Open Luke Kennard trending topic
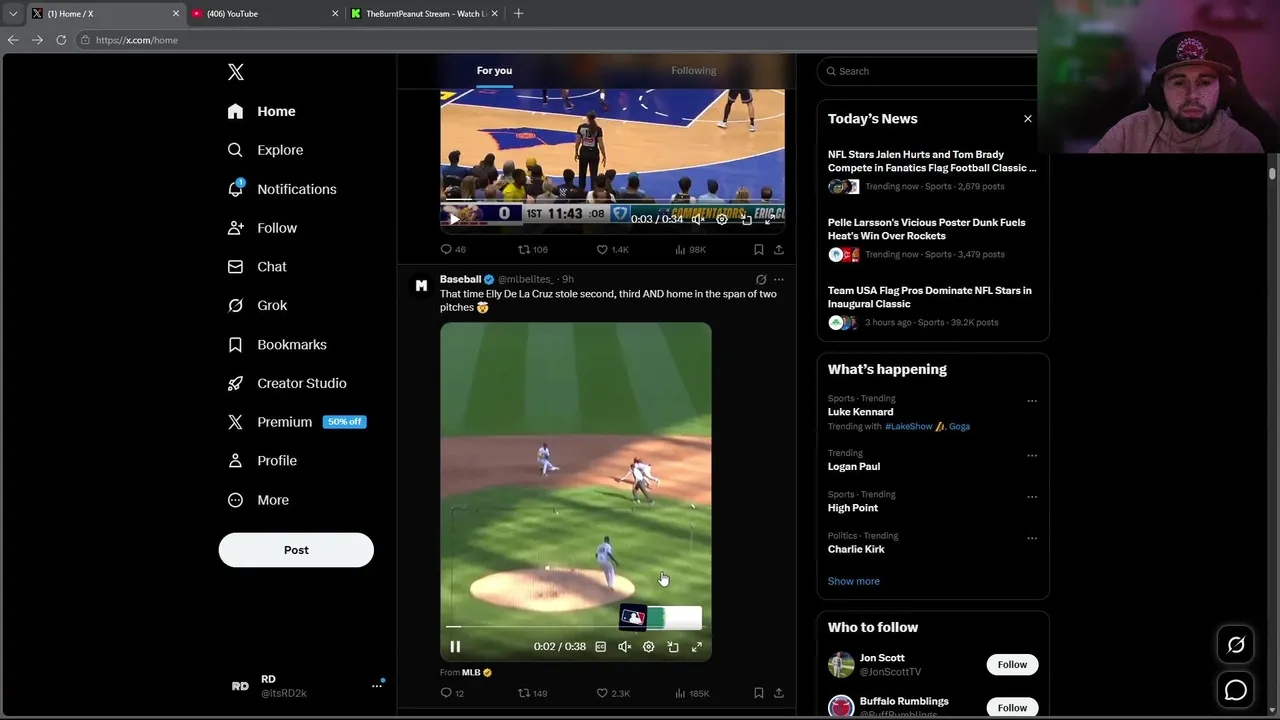The height and width of the screenshot is (720, 1280). [860, 412]
